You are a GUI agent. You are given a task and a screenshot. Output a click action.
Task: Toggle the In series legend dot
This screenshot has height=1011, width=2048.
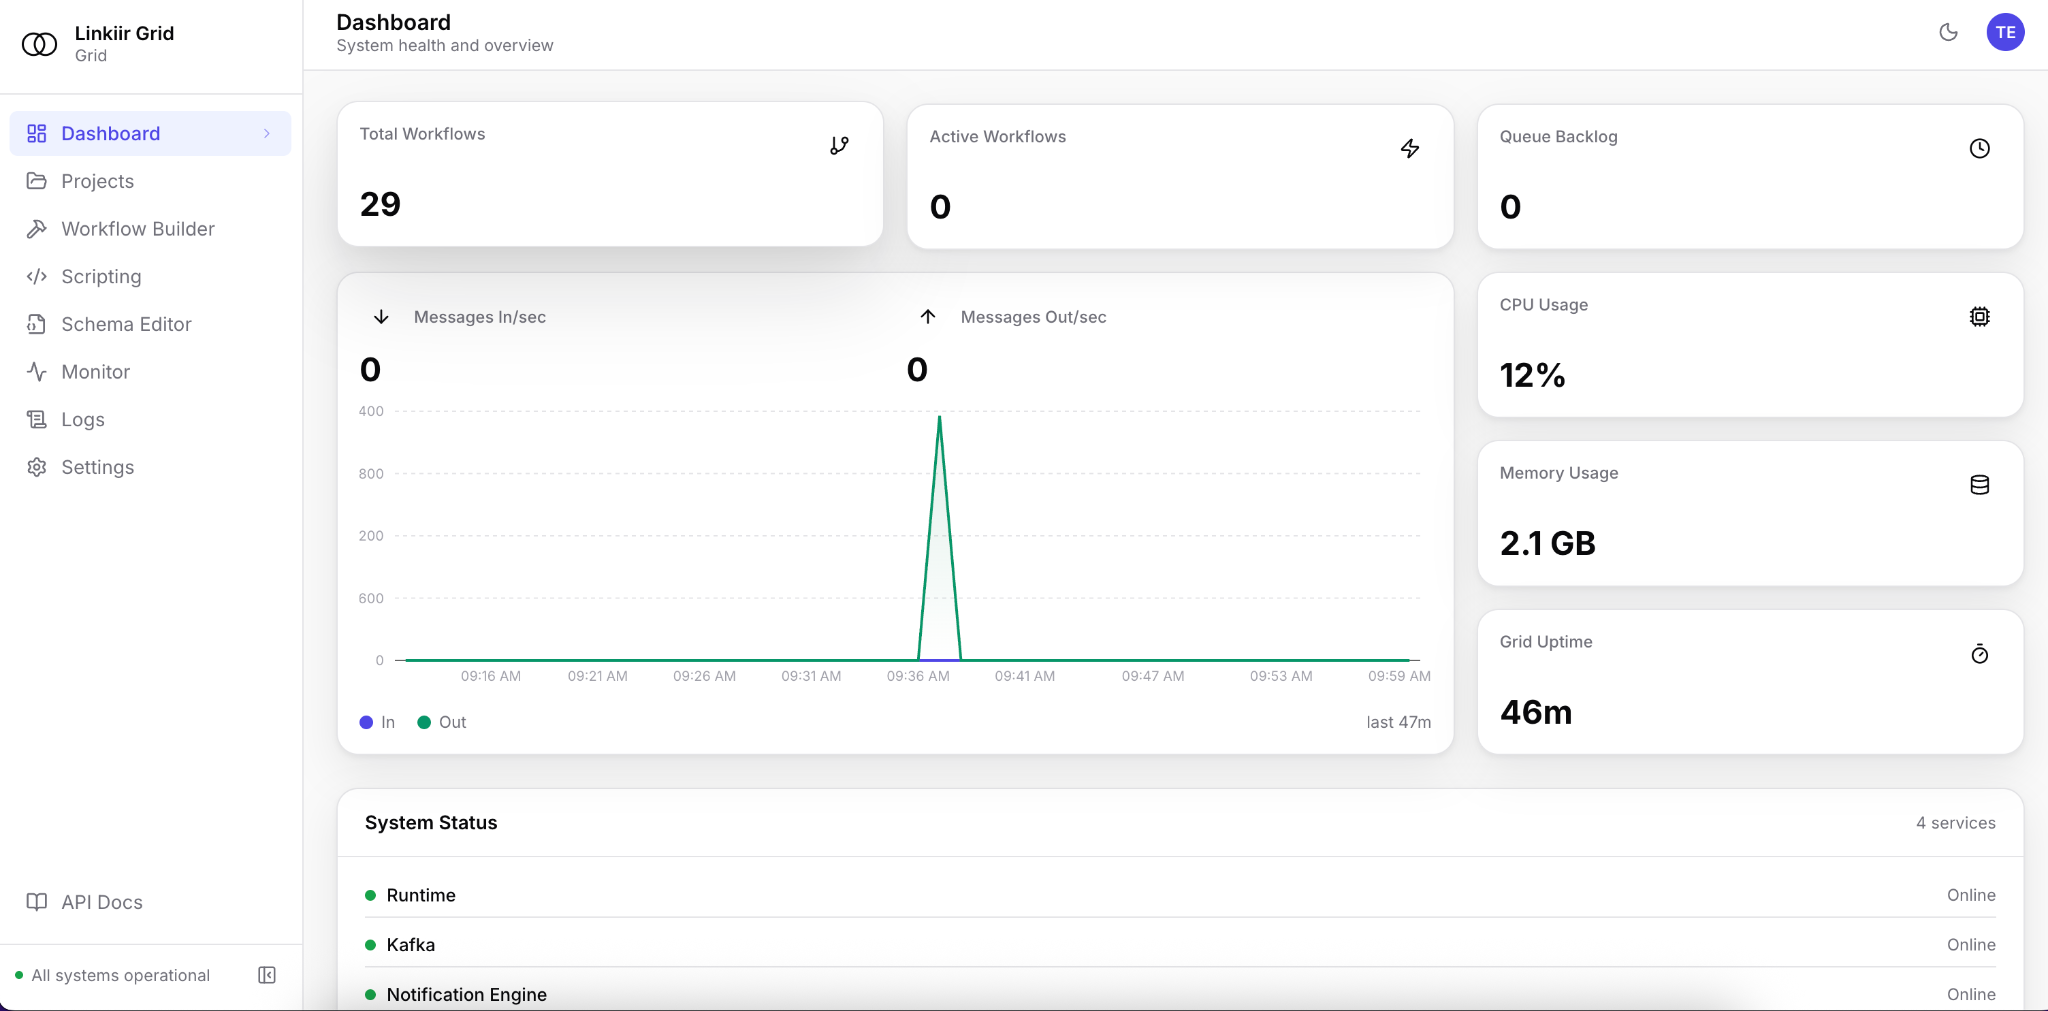click(366, 722)
